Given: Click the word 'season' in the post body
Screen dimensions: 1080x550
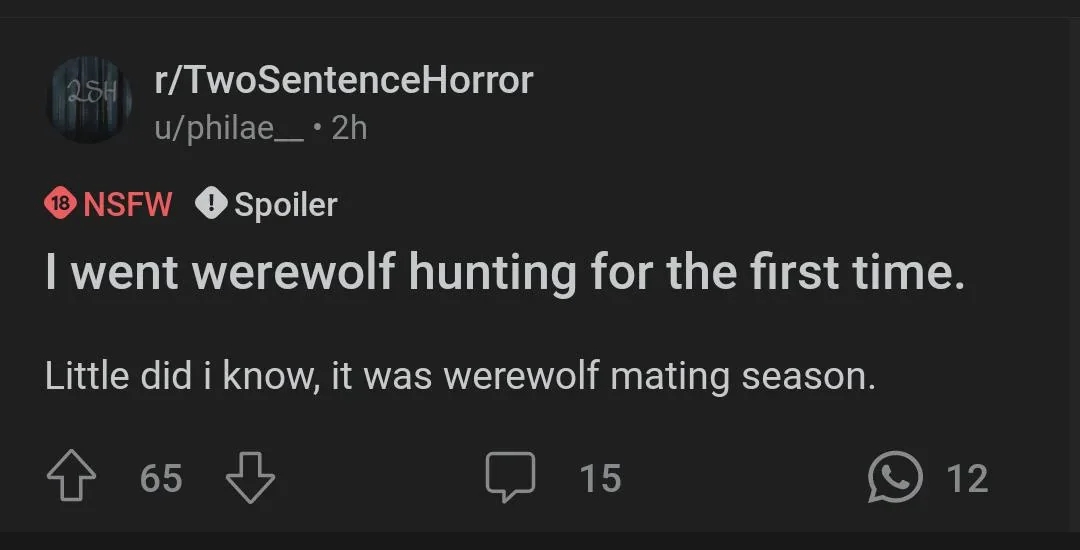Looking at the screenshot, I should pyautogui.click(x=808, y=377).
